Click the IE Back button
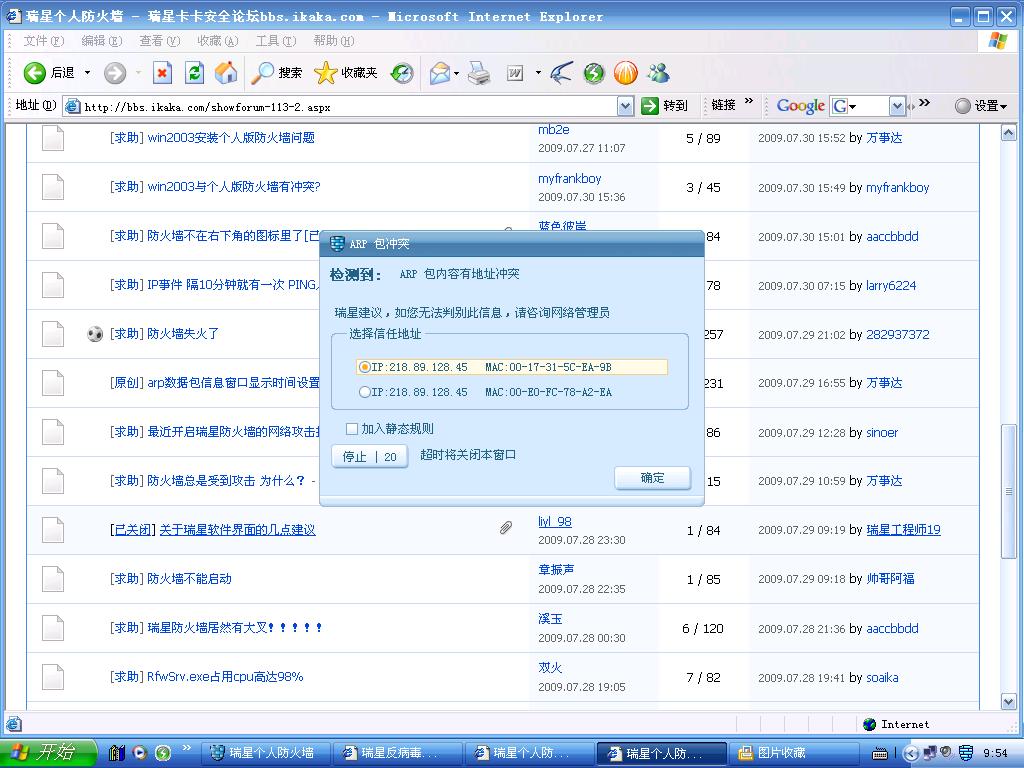The width and height of the screenshot is (1024, 768). (49, 72)
